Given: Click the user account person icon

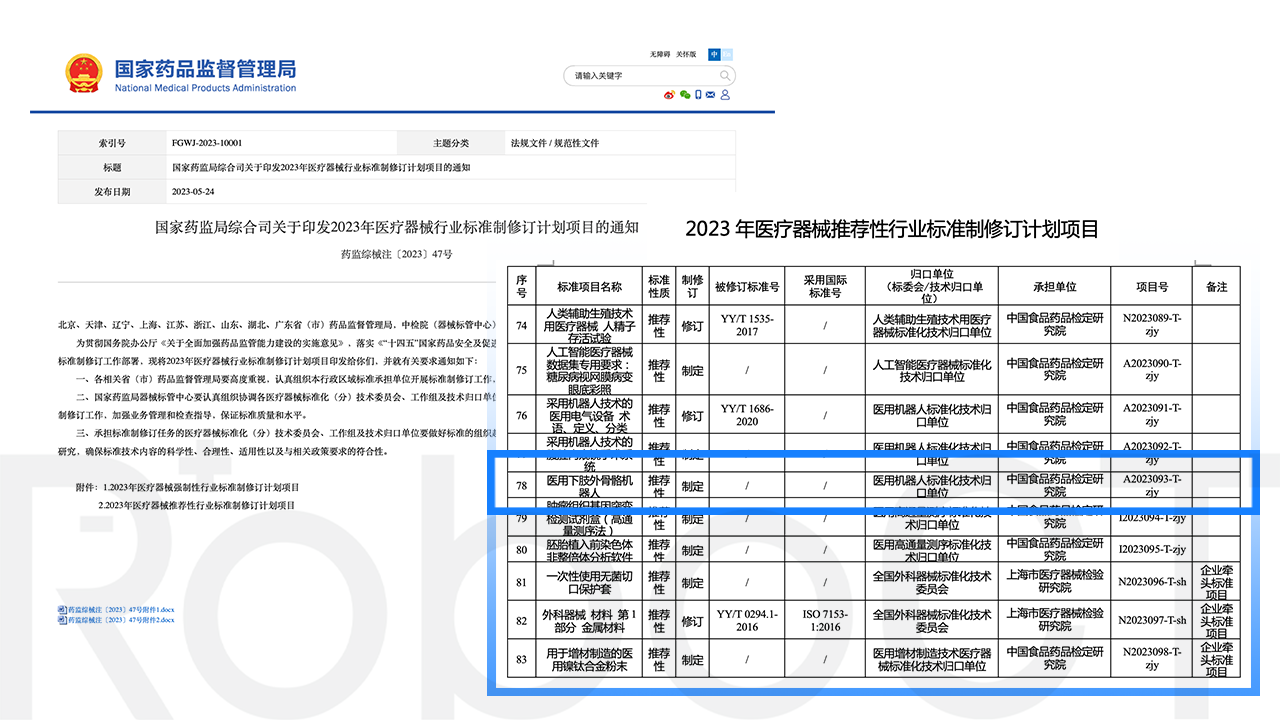Looking at the screenshot, I should click(725, 94).
